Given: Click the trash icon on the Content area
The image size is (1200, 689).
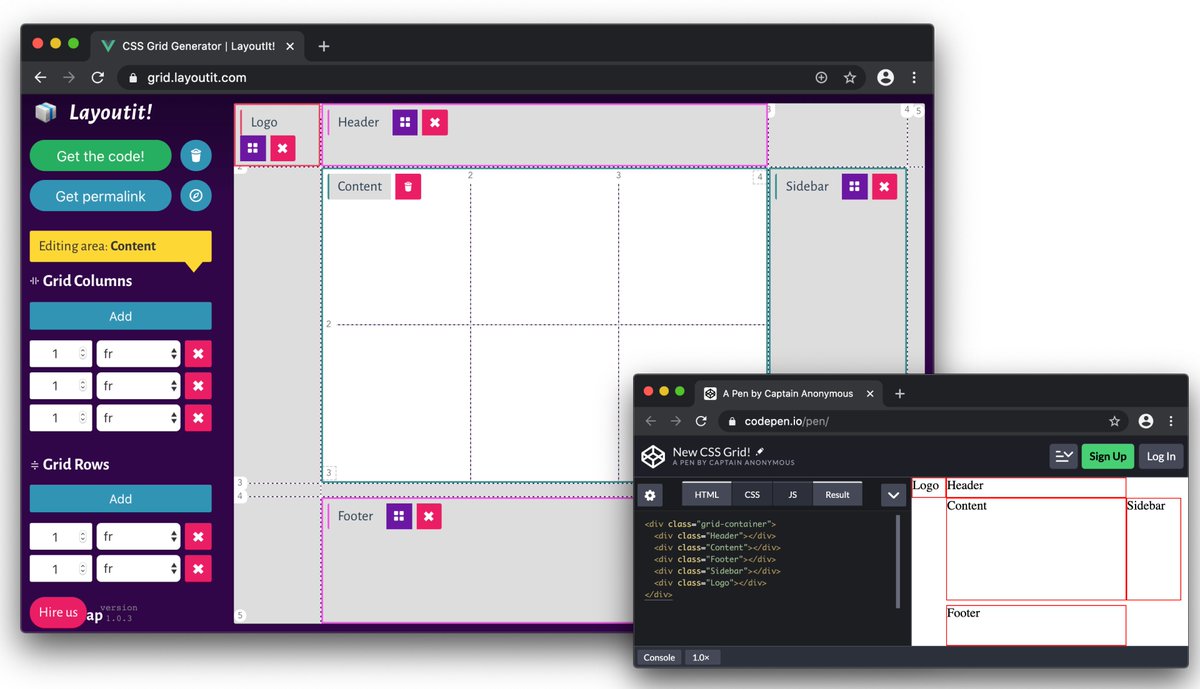Looking at the screenshot, I should tap(408, 186).
